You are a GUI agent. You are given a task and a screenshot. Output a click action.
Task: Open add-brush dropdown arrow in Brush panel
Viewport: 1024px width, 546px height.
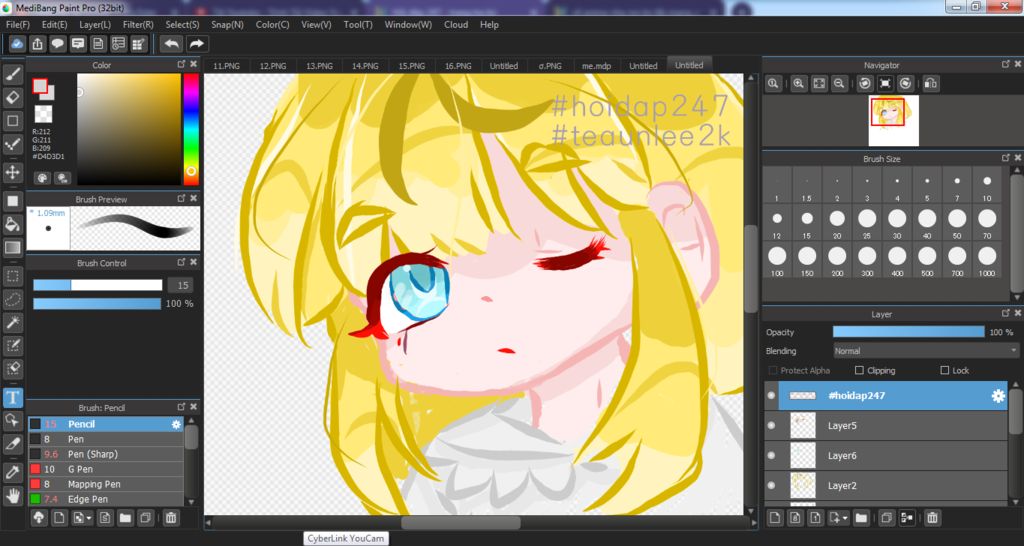[89, 518]
